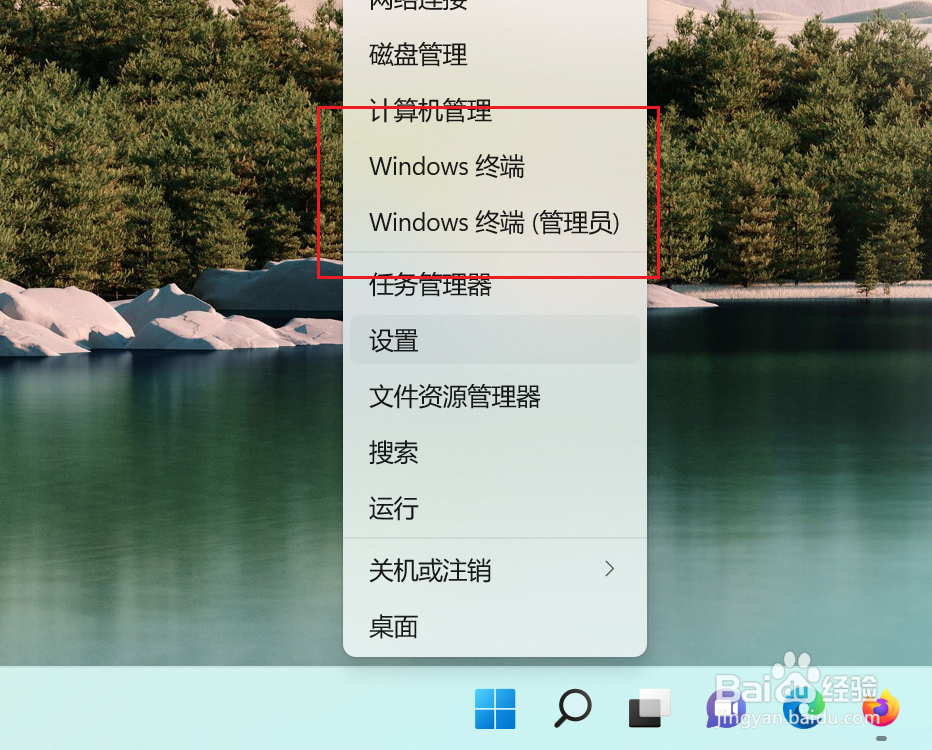The height and width of the screenshot is (750, 932).
Task: Open the Start menu via taskbar icon
Action: click(x=495, y=708)
